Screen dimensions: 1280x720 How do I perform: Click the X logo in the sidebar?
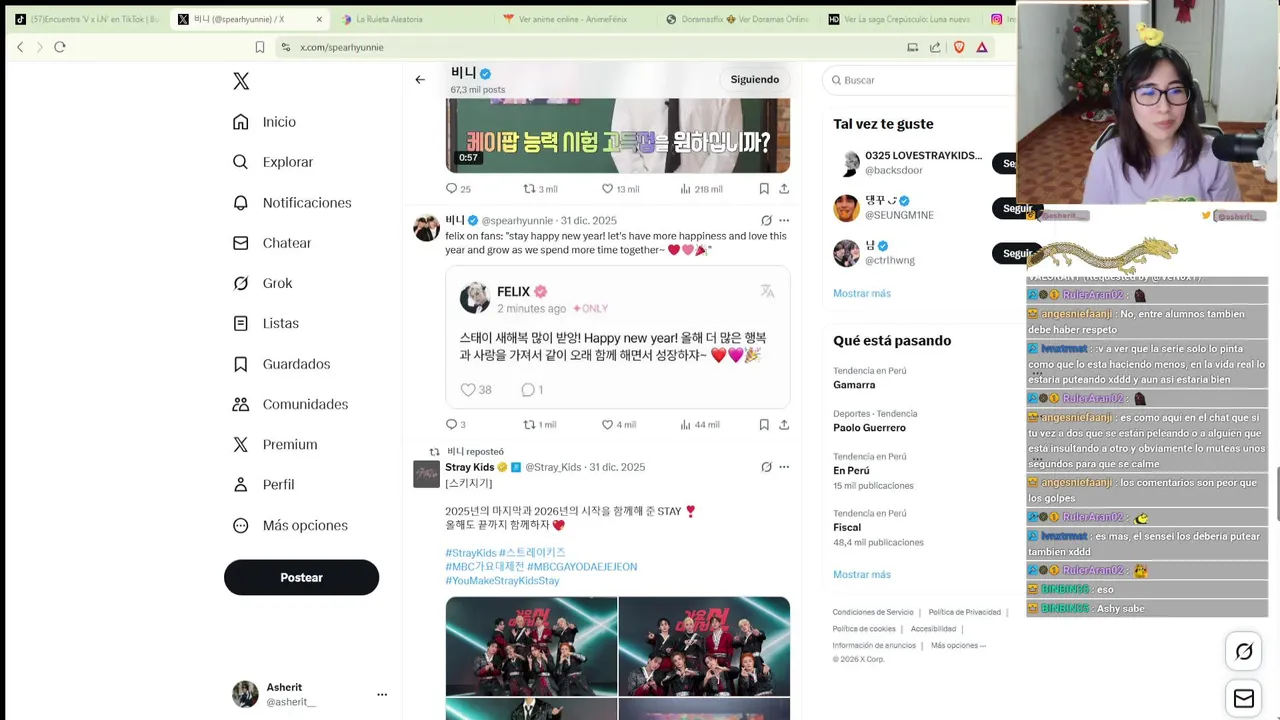tap(241, 81)
